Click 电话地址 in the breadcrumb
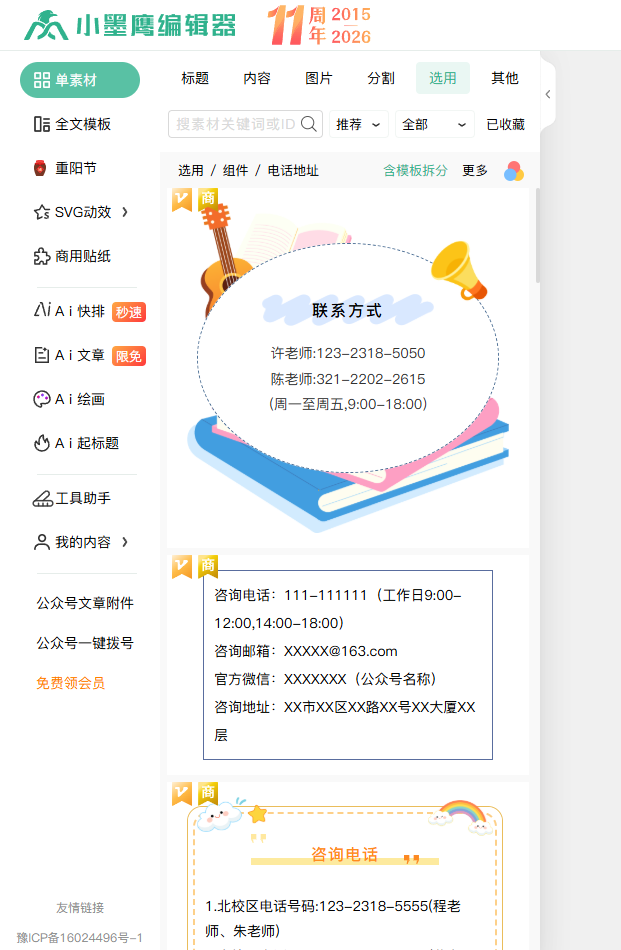Screen dimensions: 621x950 pos(293,170)
